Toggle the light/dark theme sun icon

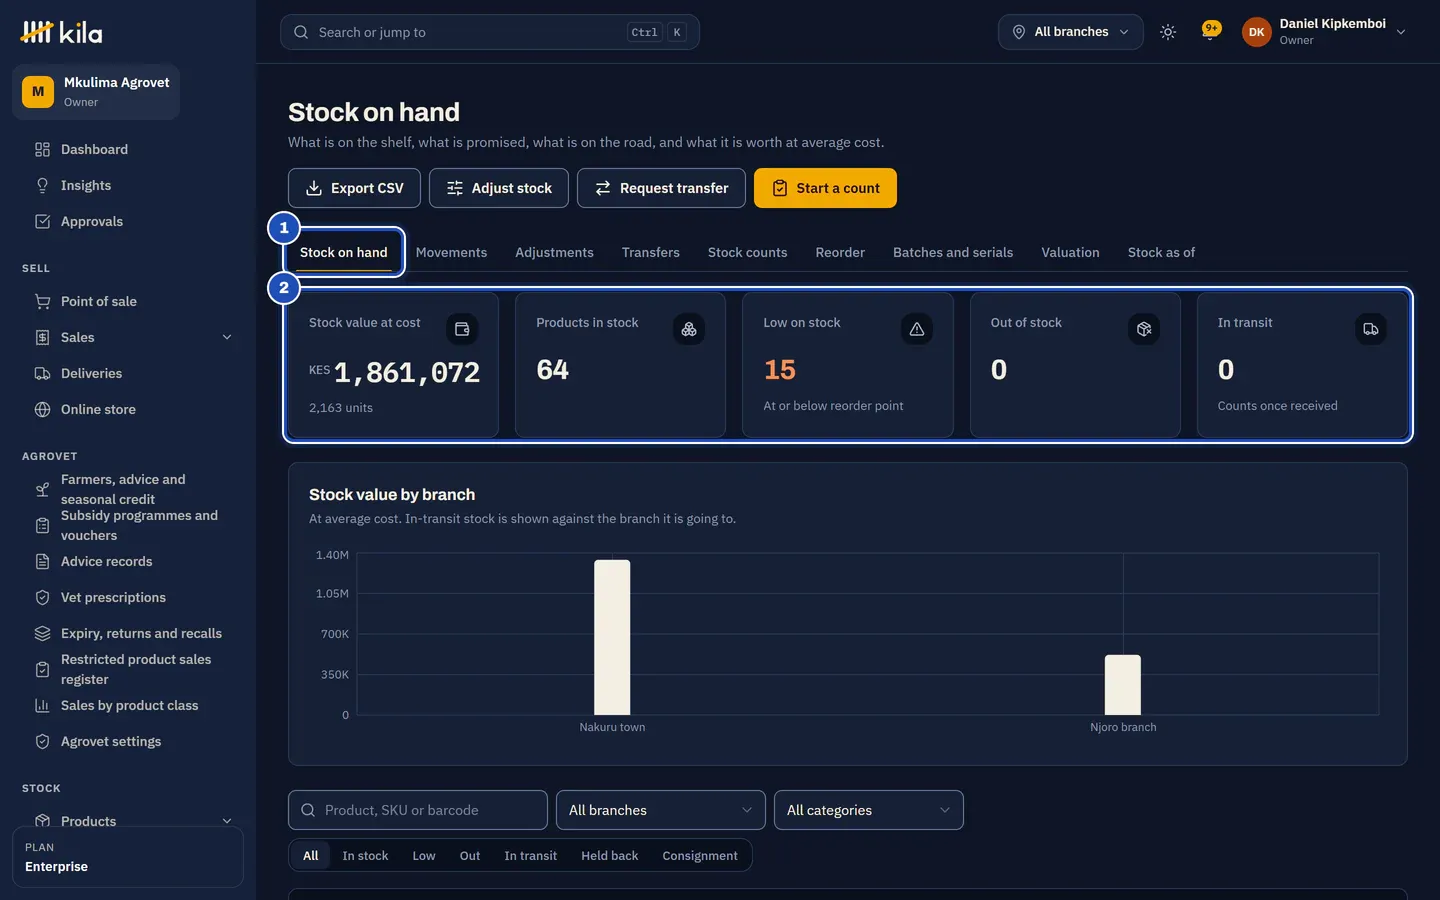pos(1167,32)
